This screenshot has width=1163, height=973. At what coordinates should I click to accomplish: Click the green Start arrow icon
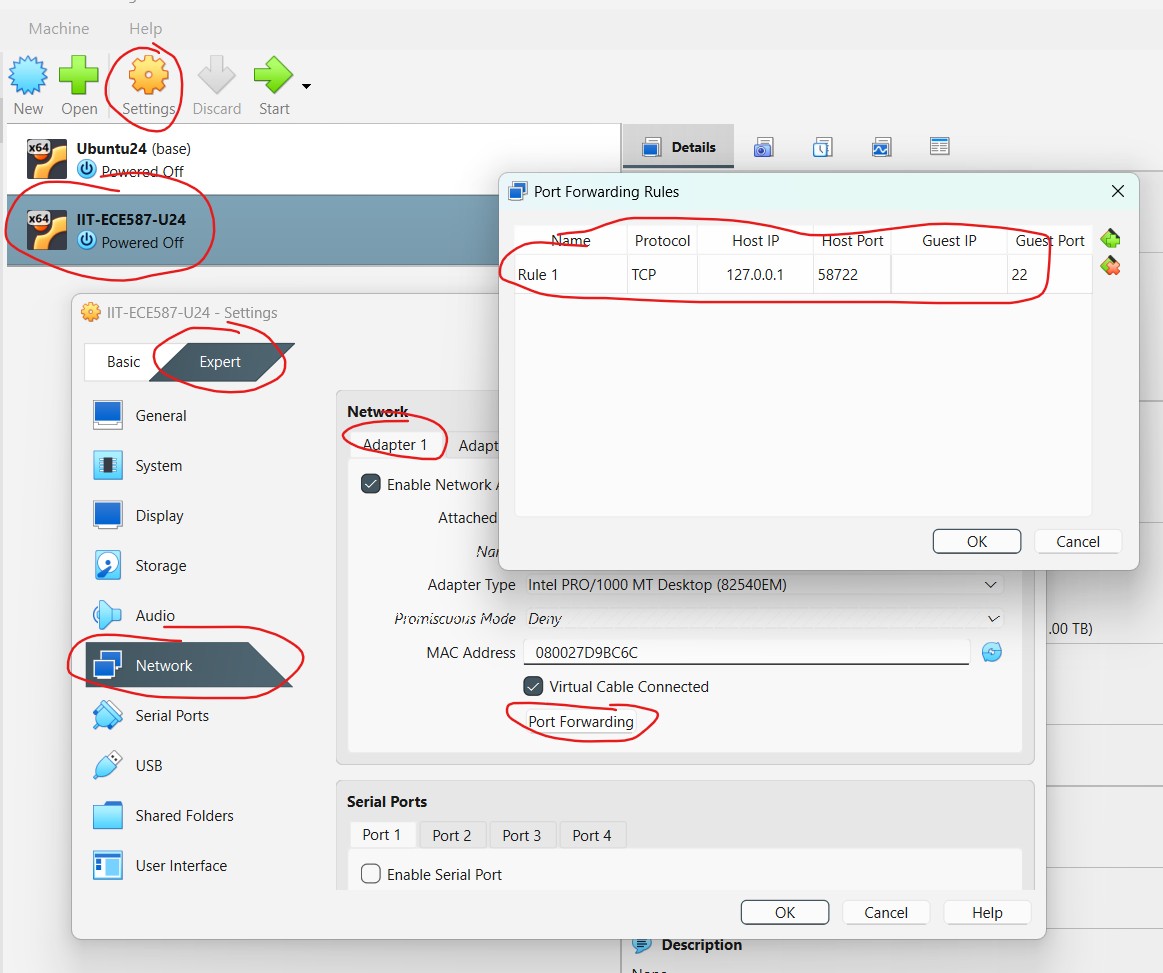coord(272,76)
